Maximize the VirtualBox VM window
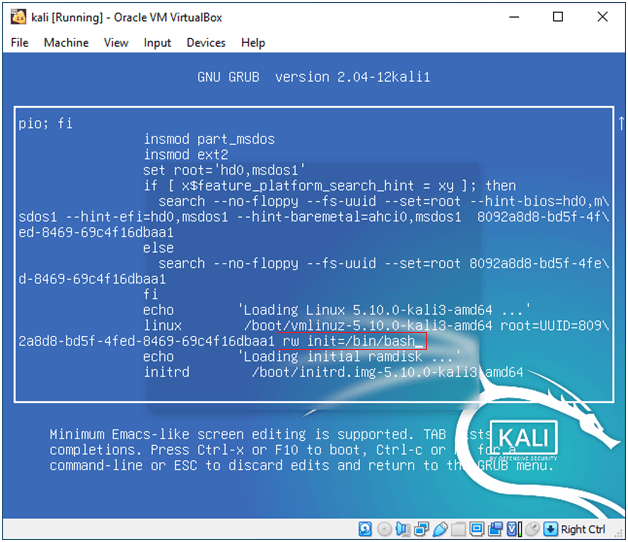This screenshot has height=542, width=628. tap(557, 17)
